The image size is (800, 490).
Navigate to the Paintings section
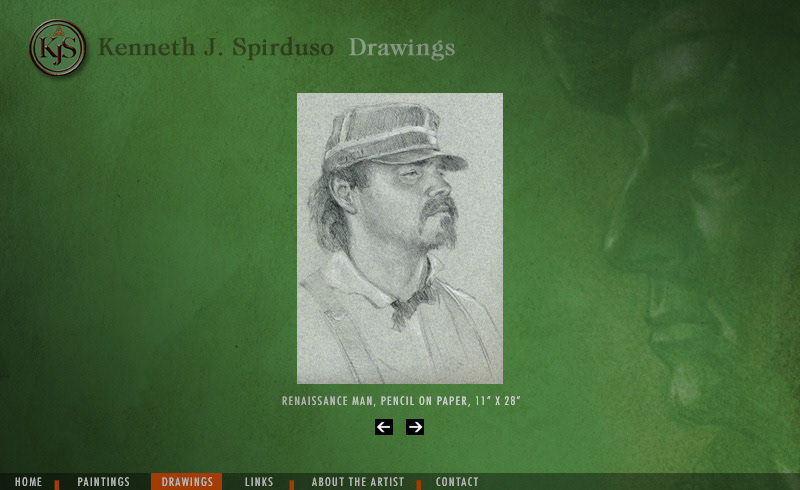(104, 482)
